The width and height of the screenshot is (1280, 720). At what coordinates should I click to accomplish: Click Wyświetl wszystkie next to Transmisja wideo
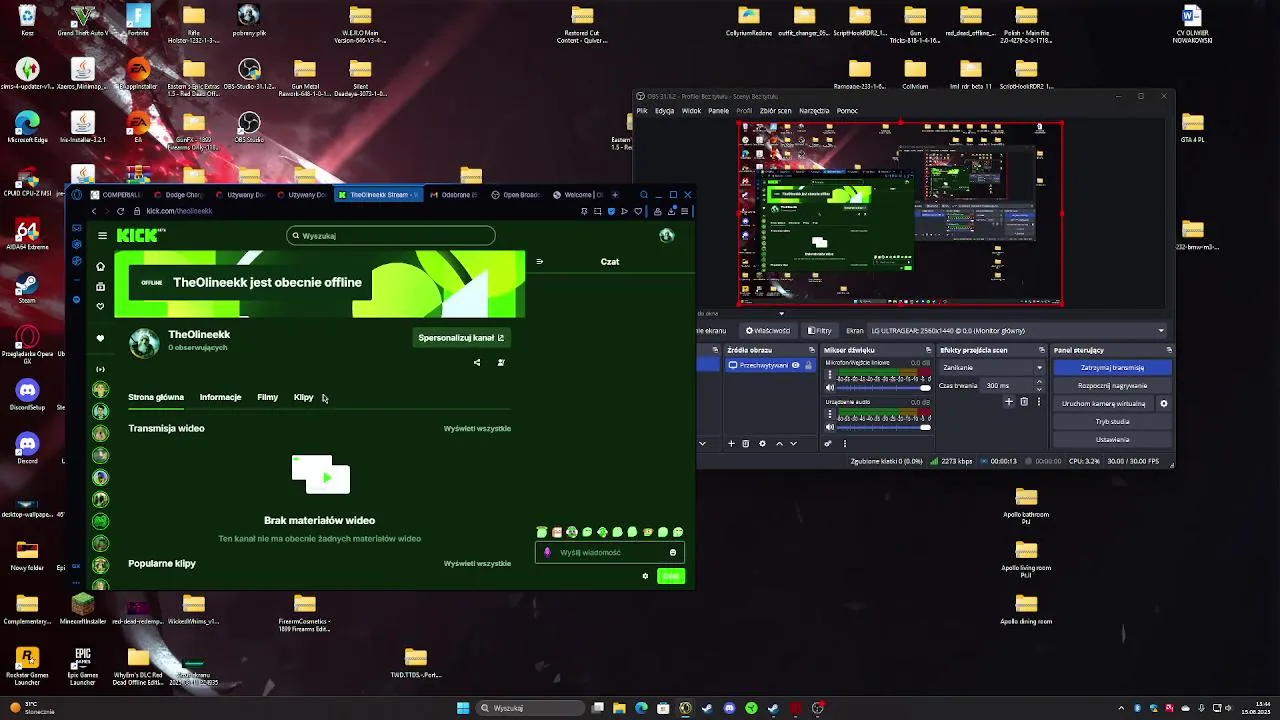(x=477, y=428)
